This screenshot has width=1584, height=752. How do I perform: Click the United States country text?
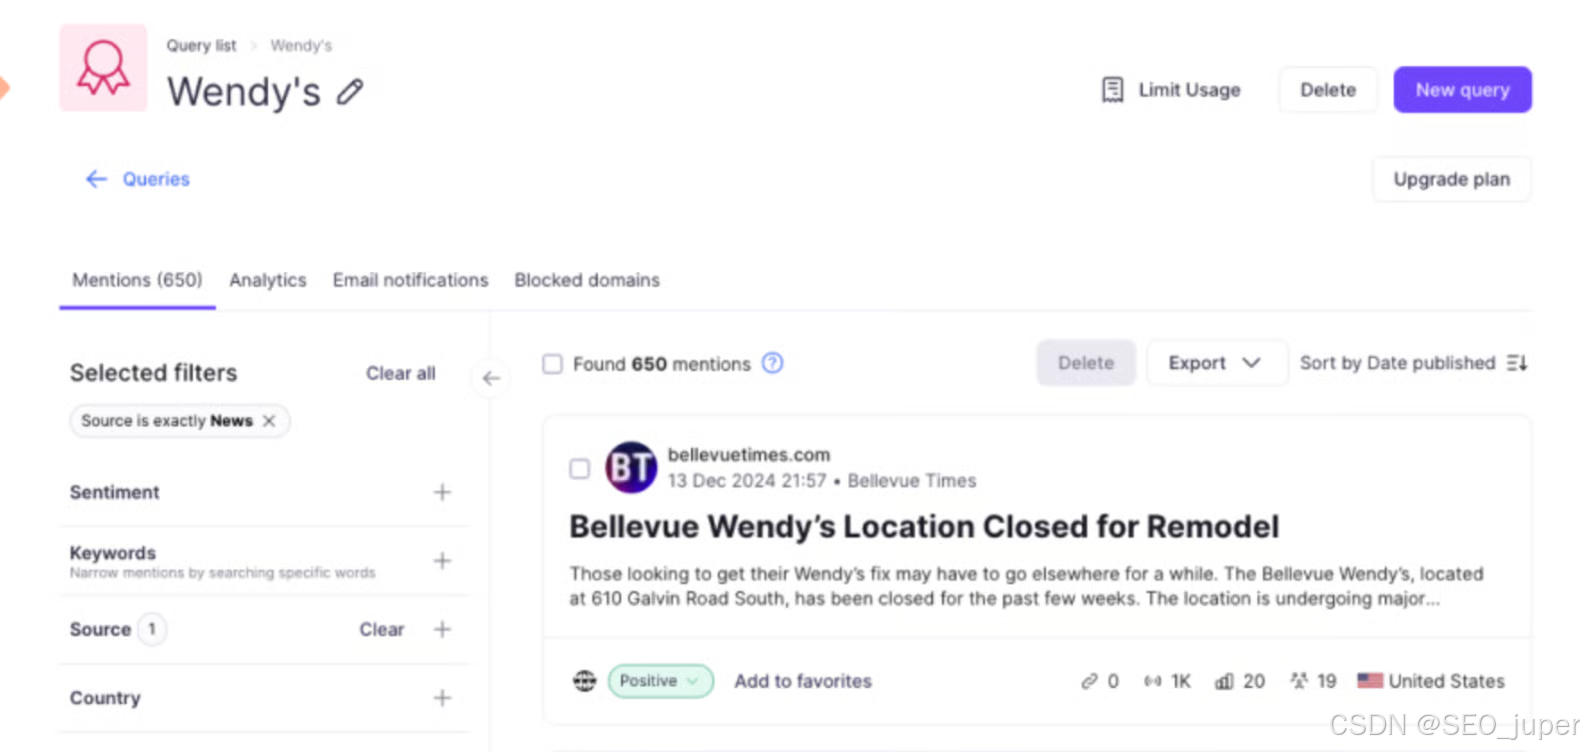[x=1446, y=681]
